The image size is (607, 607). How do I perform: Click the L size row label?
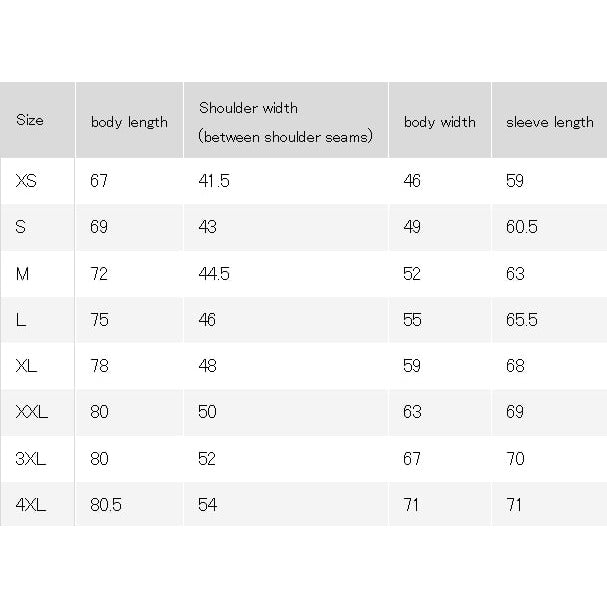(x=21, y=320)
